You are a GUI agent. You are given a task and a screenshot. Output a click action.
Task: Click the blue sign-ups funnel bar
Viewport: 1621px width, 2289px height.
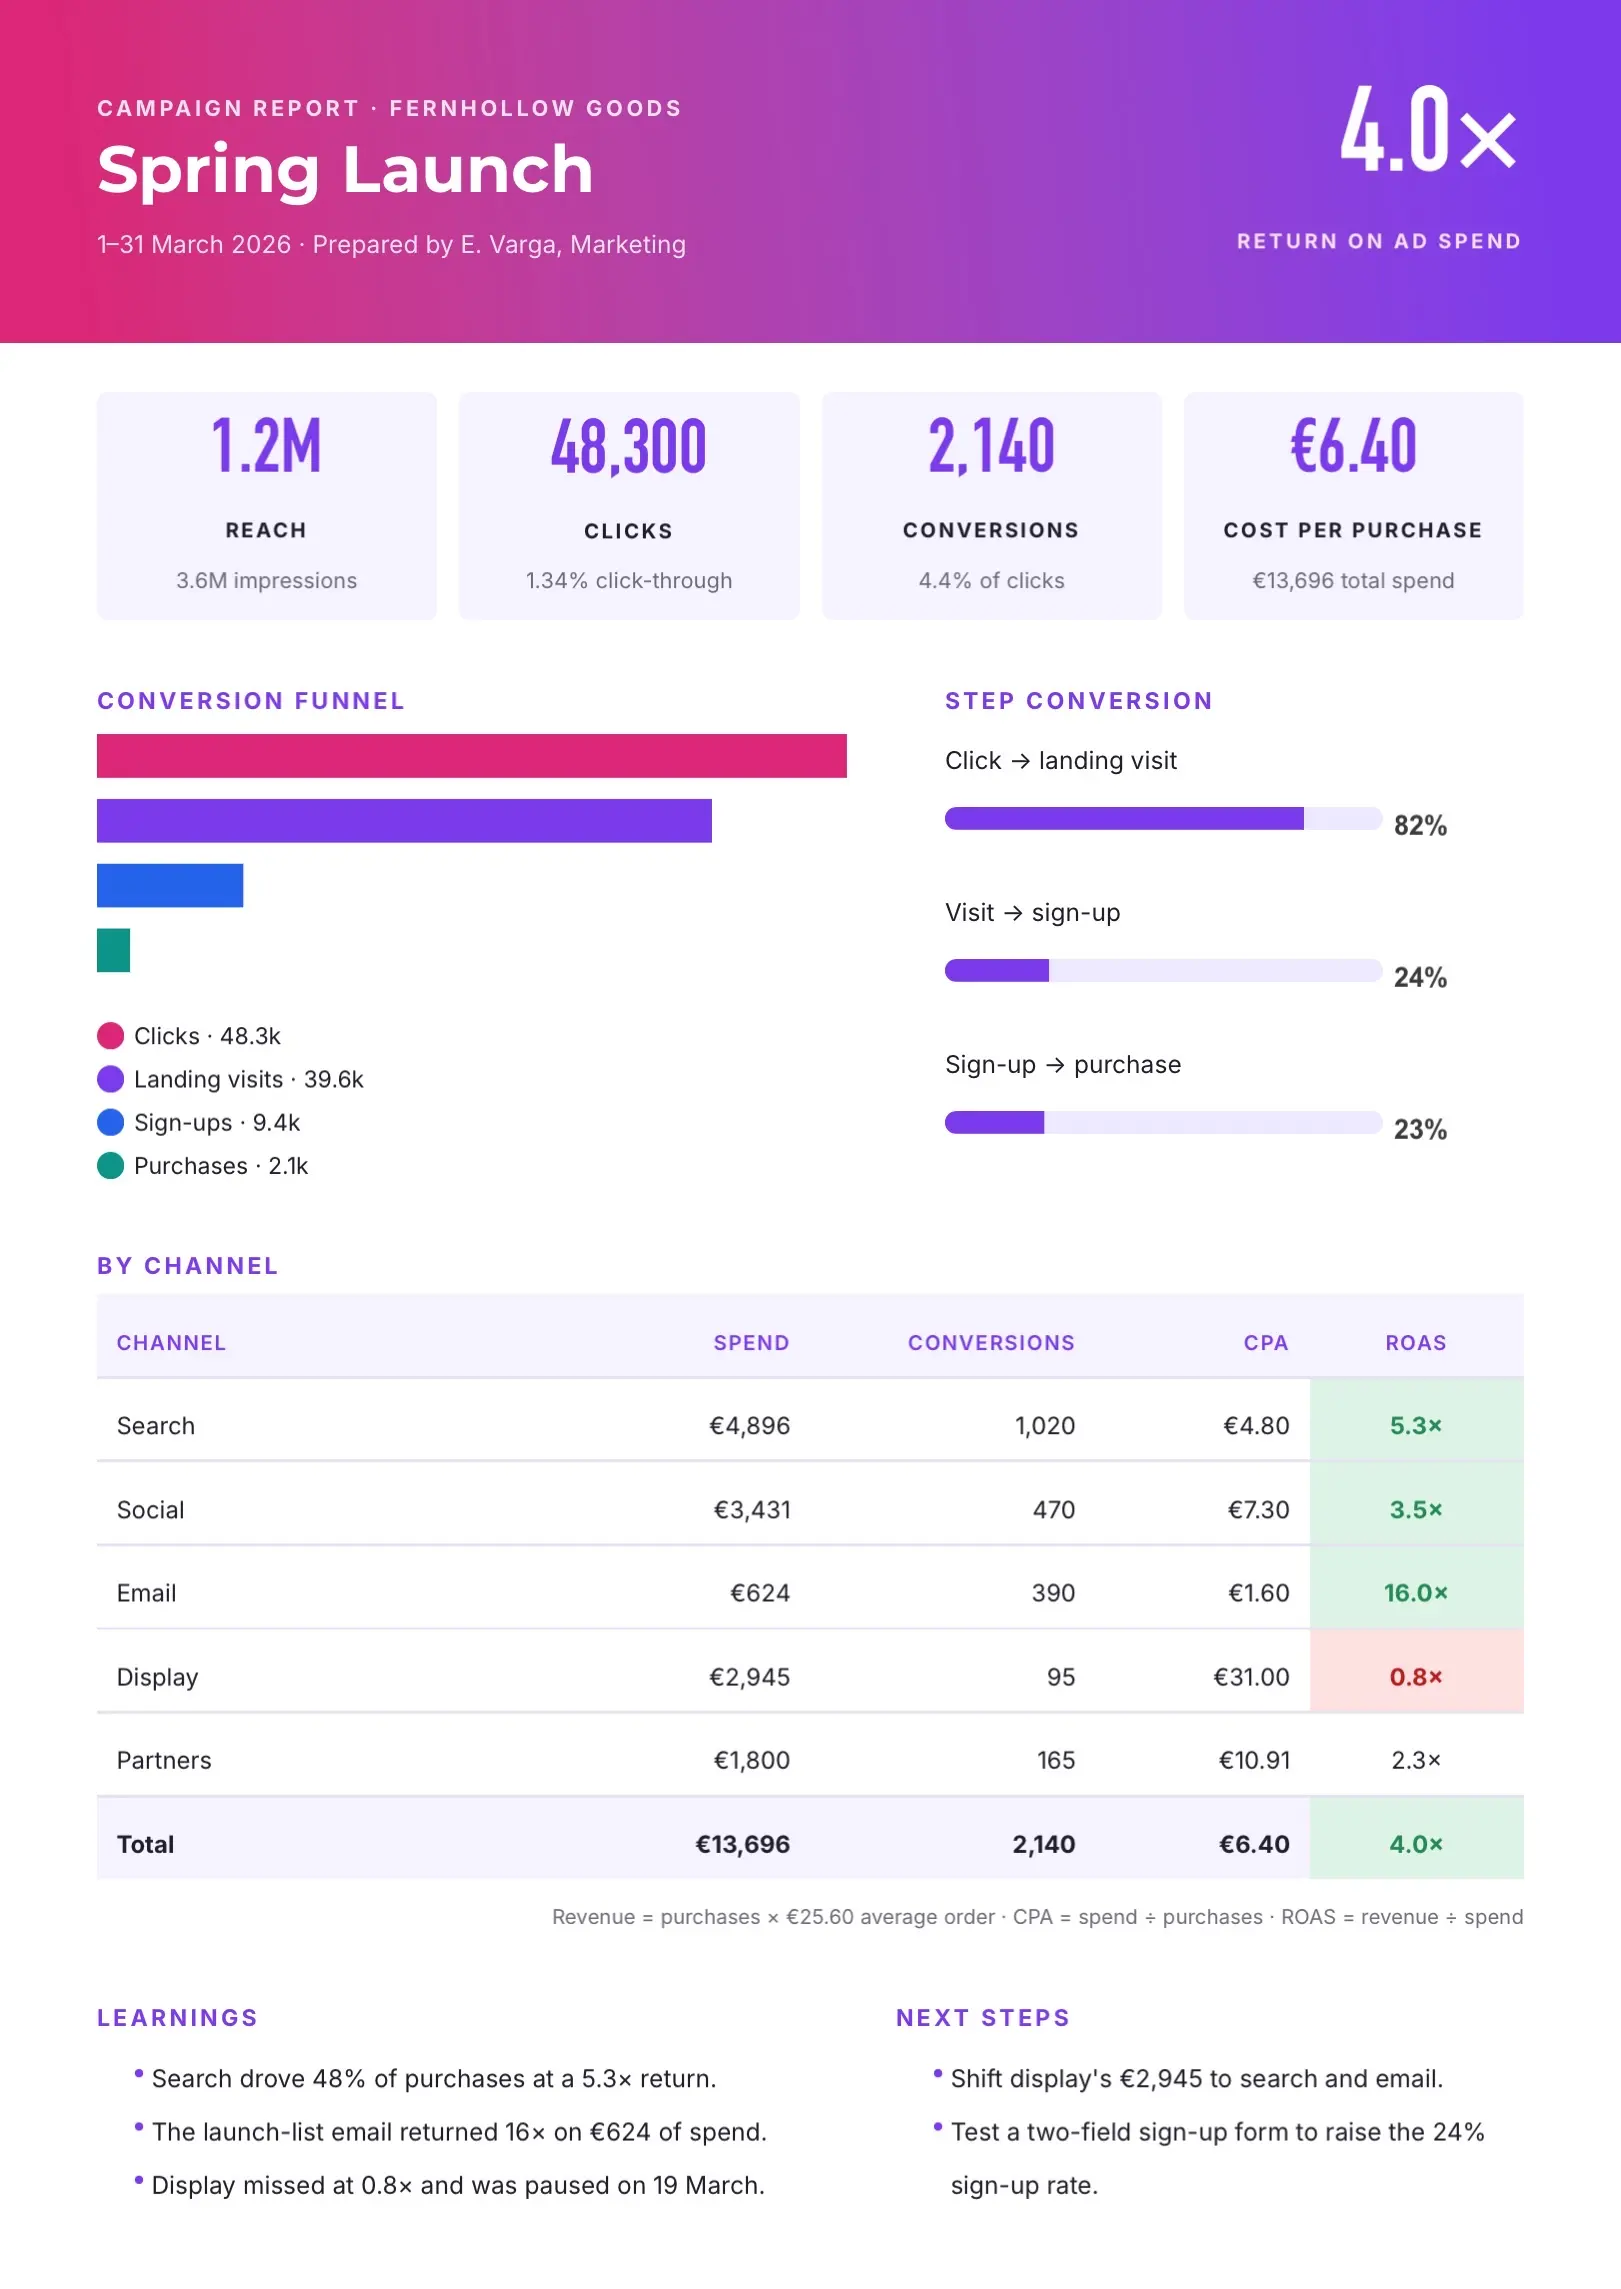tap(170, 886)
